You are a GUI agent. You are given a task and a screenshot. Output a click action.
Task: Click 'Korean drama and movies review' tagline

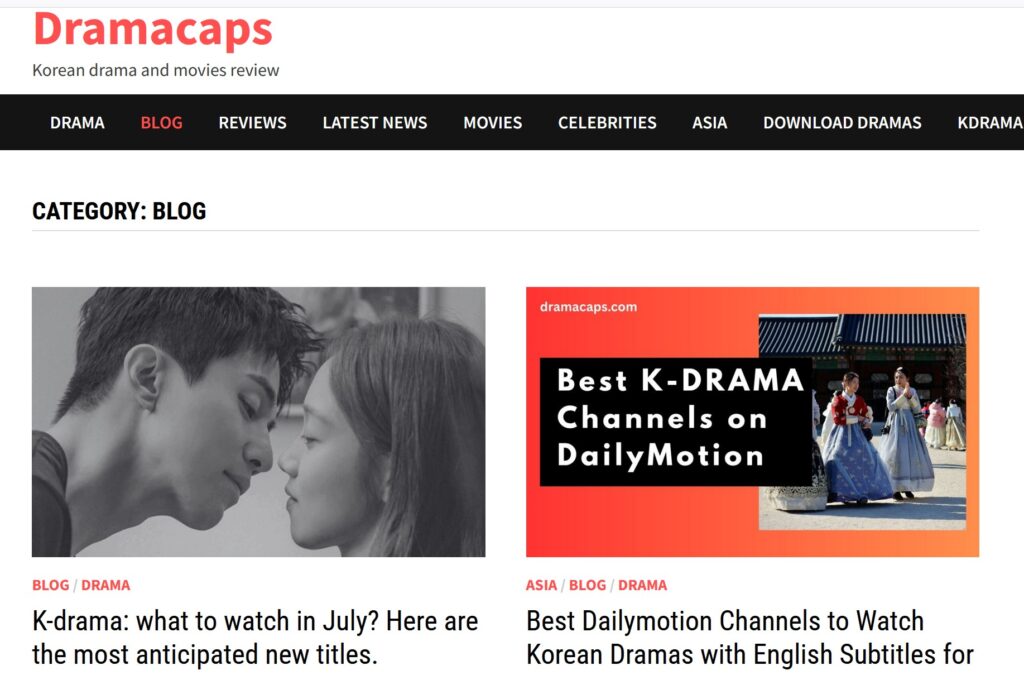[155, 70]
